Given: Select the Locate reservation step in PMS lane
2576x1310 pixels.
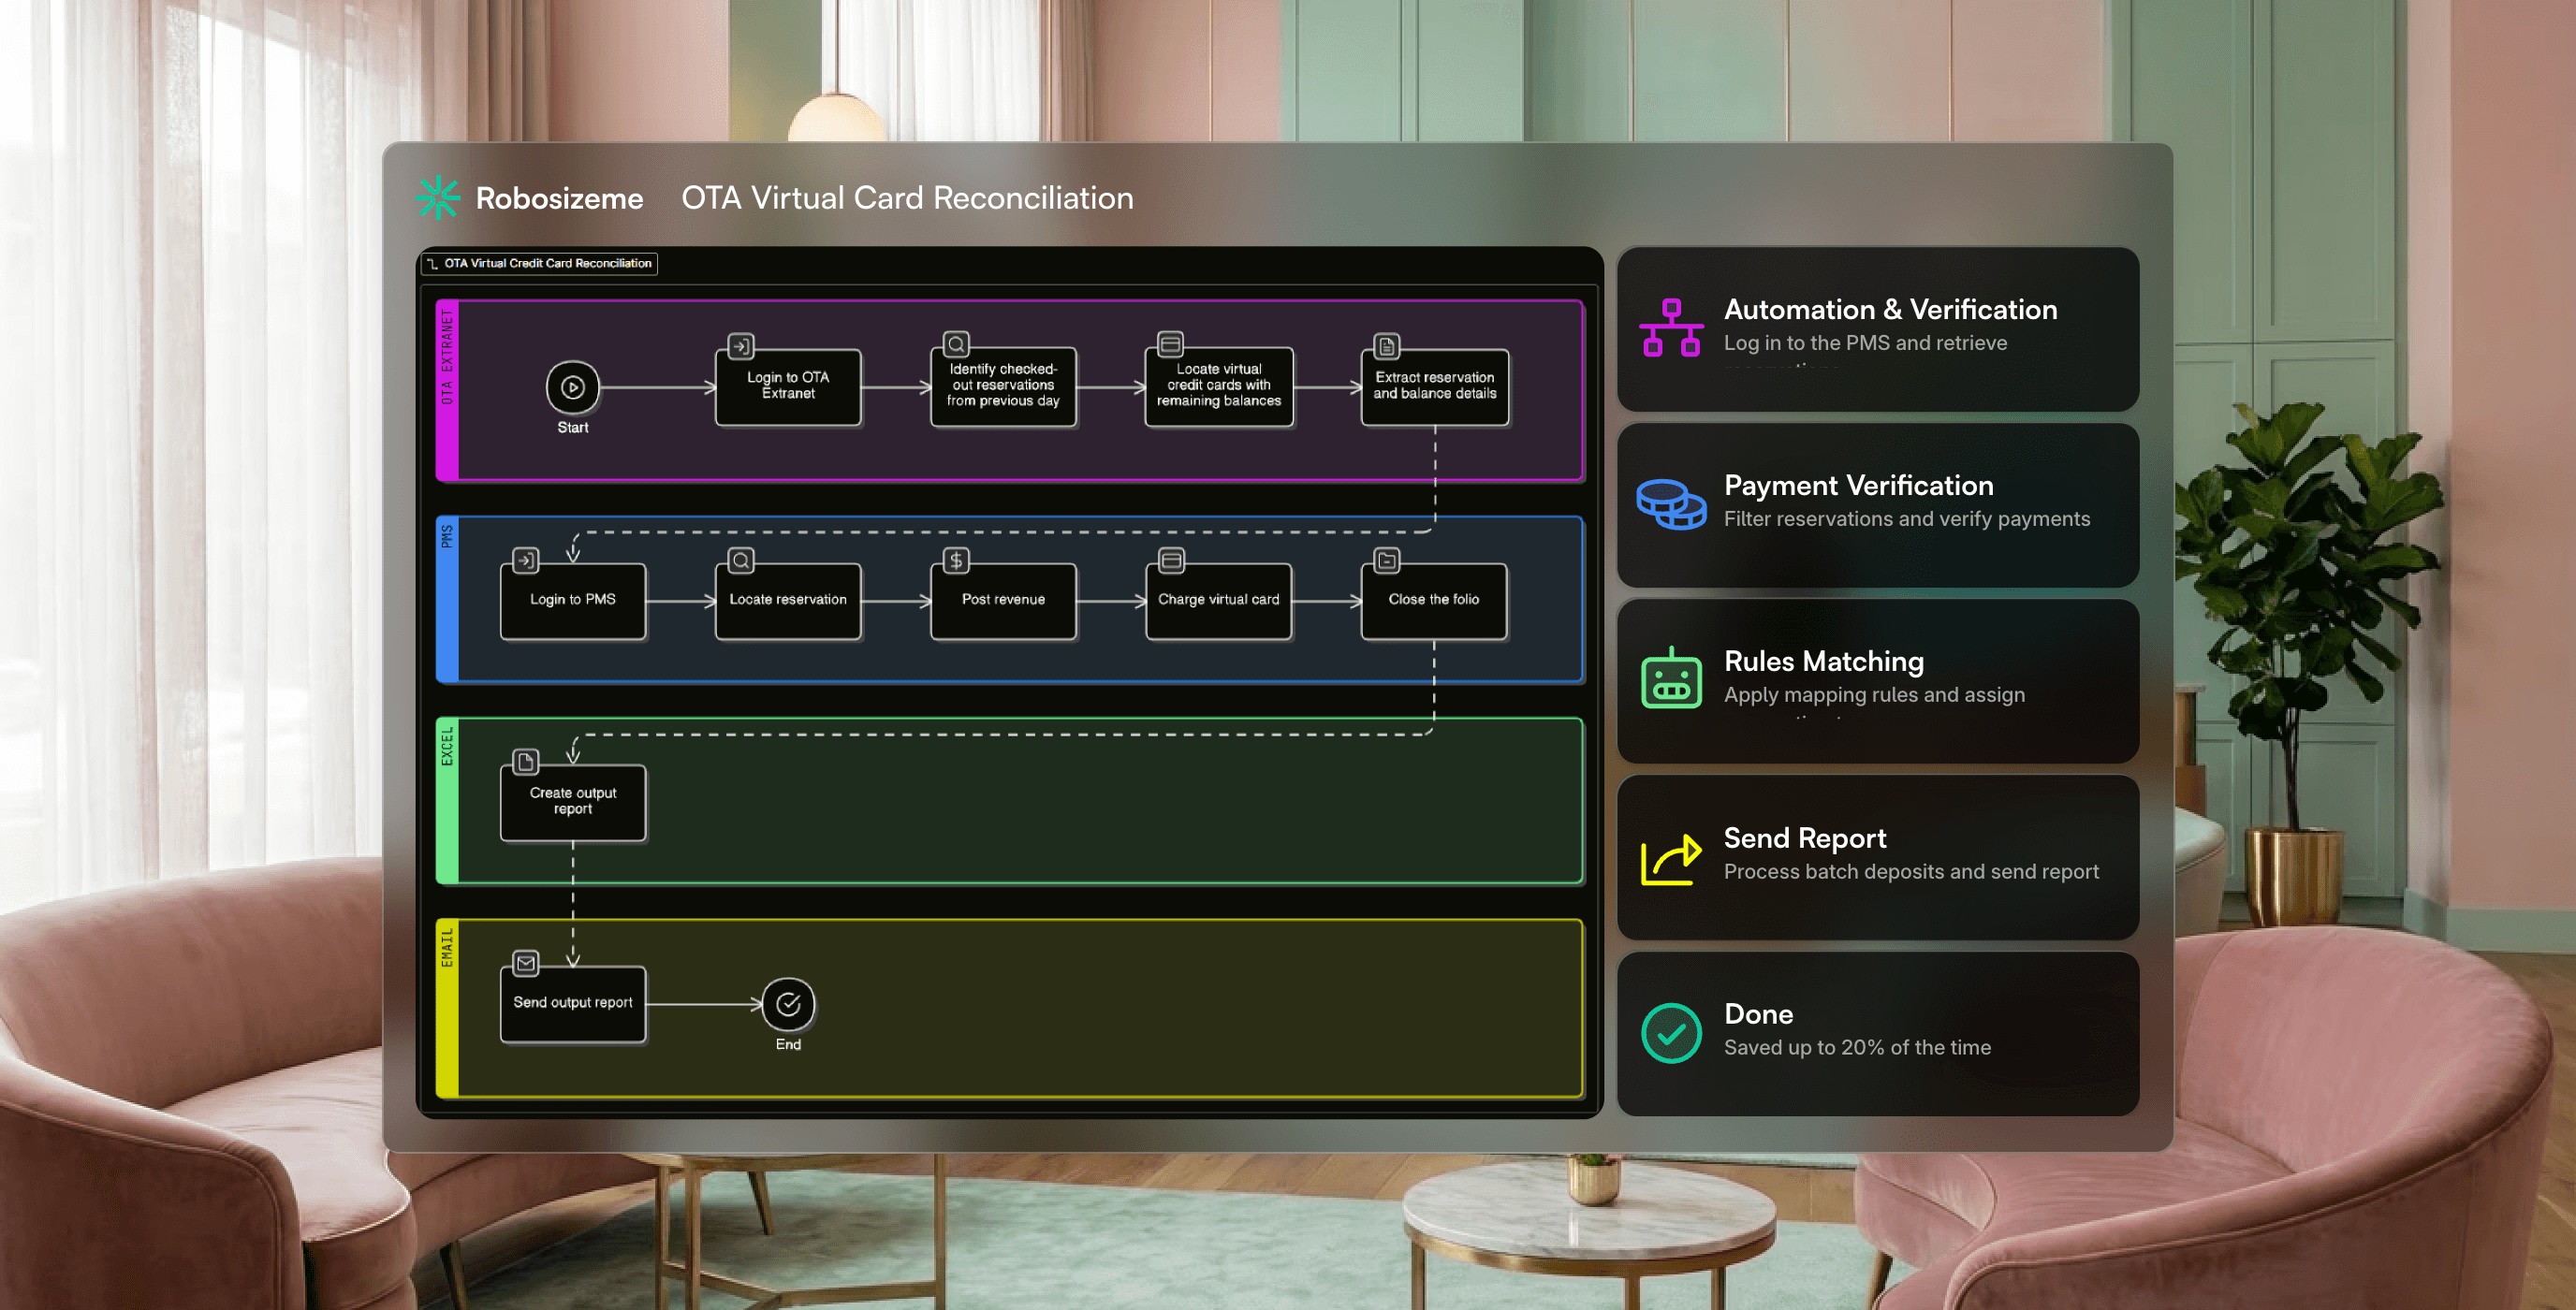Looking at the screenshot, I should point(788,600).
